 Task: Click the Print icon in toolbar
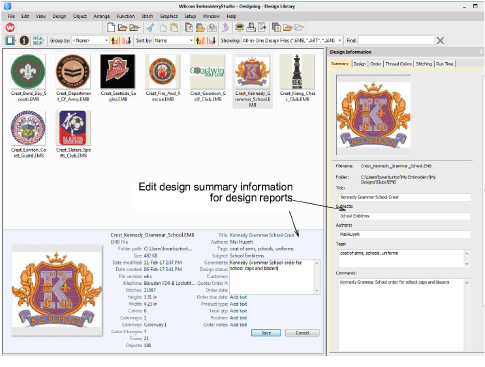[x=251, y=27]
